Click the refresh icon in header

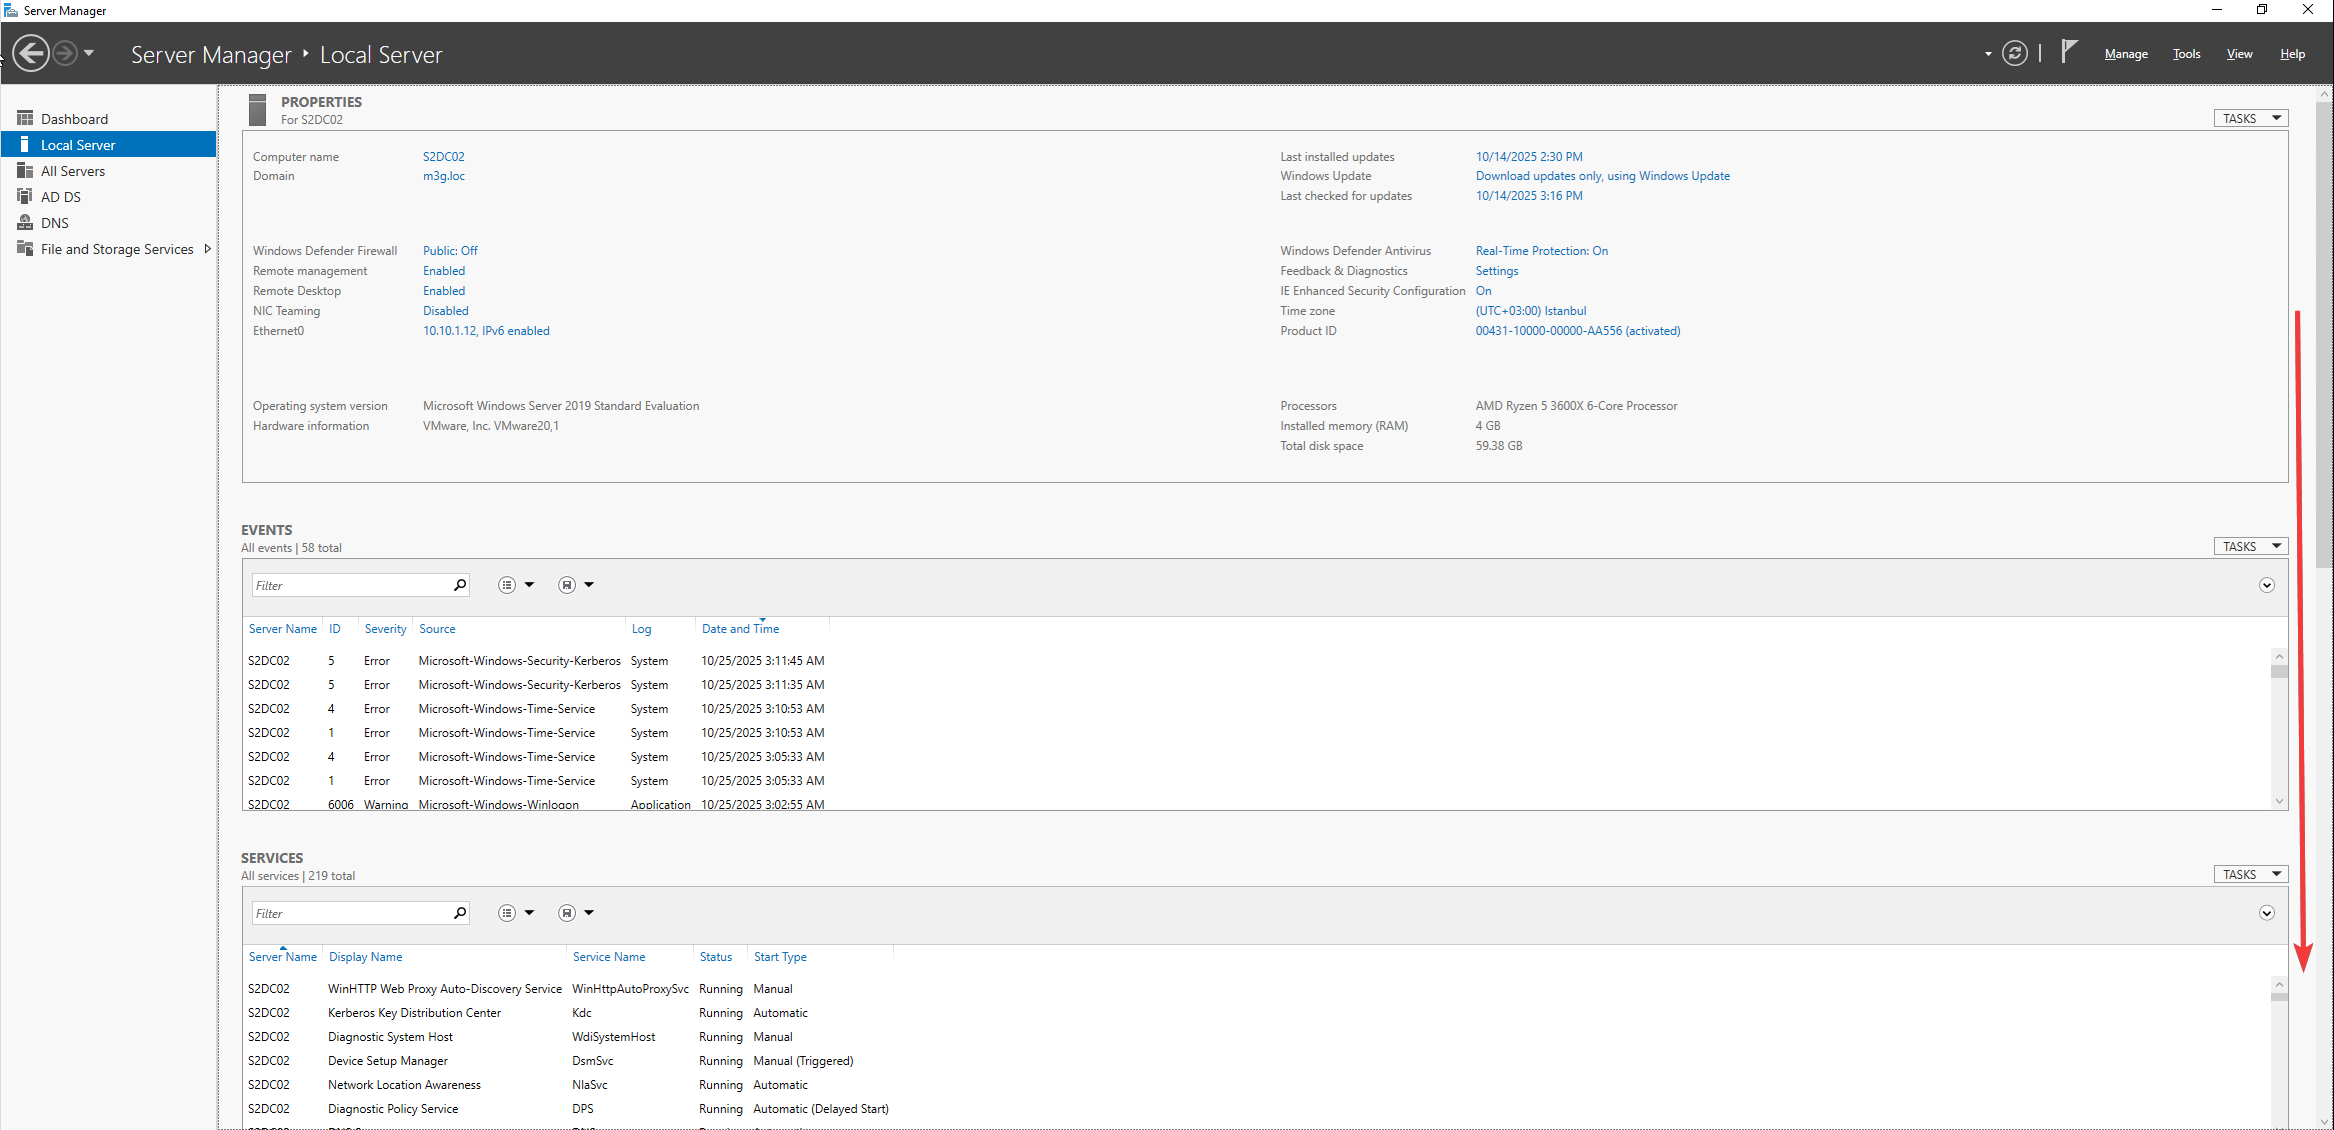[2014, 54]
